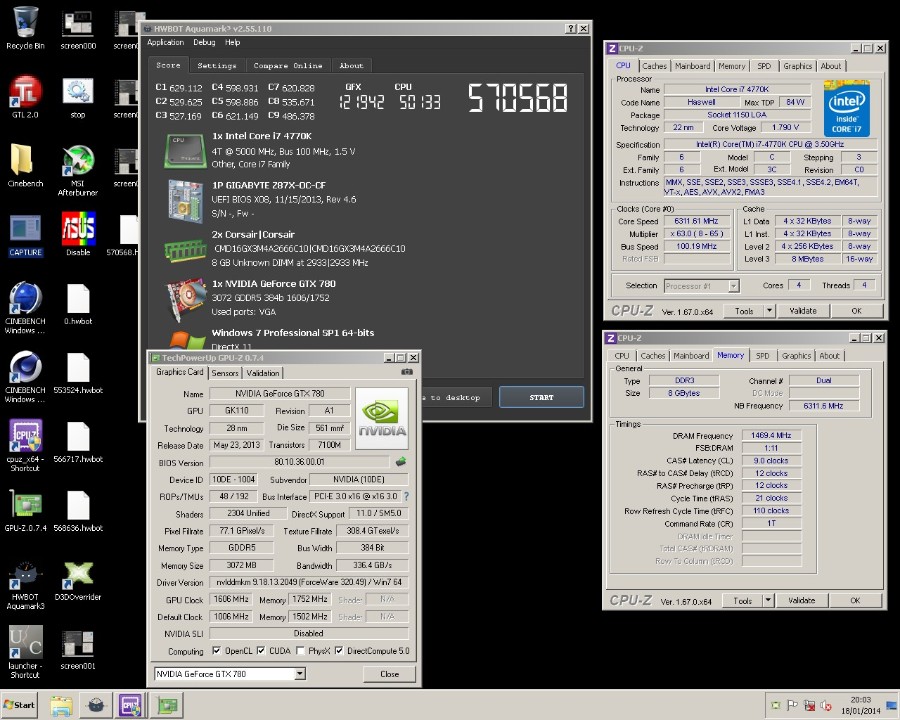
Task: Open the Application menu in Aquamark
Action: pyautogui.click(x=165, y=42)
